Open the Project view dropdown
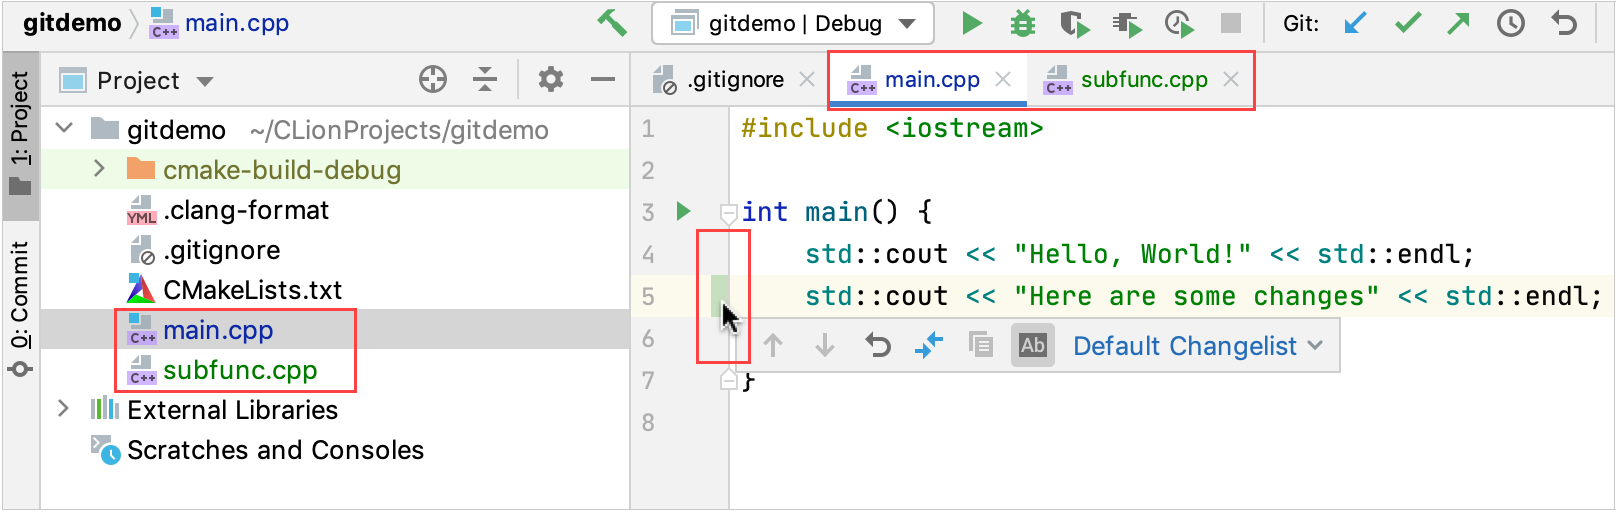The image size is (1616, 512). pyautogui.click(x=205, y=81)
